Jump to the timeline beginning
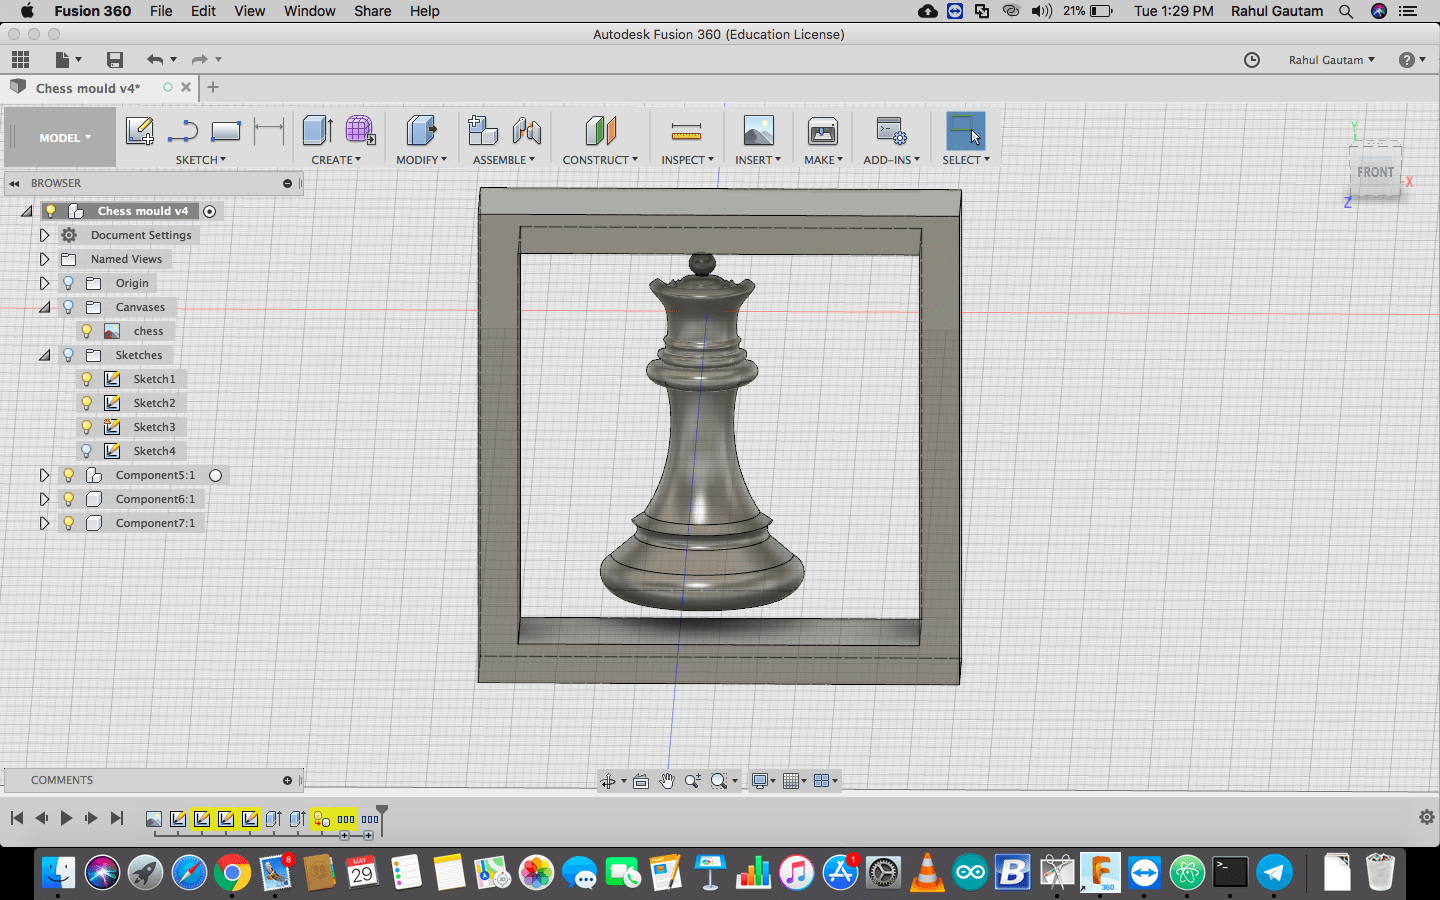Viewport: 1440px width, 900px height. pos(16,818)
